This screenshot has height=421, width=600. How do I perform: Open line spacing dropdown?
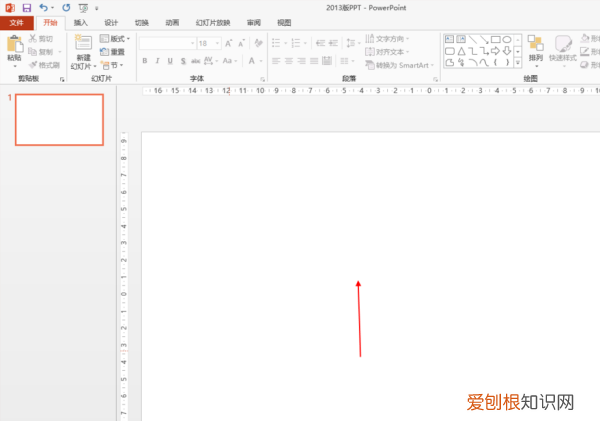[x=353, y=43]
